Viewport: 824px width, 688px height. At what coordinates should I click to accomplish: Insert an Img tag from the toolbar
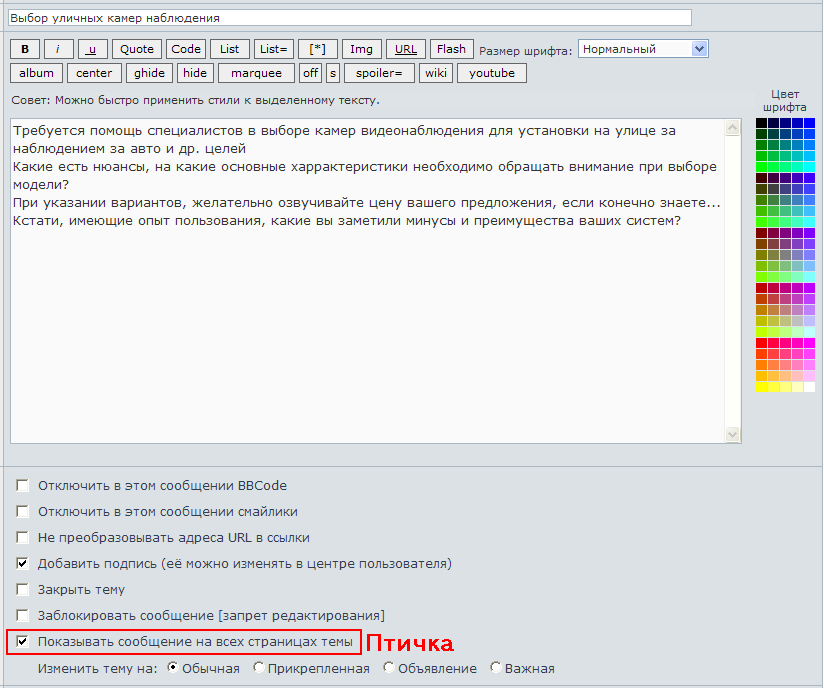(361, 49)
